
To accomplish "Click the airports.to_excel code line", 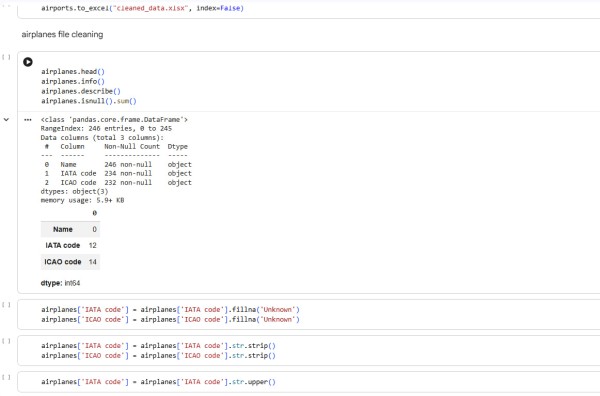I will pyautogui.click(x=142, y=8).
